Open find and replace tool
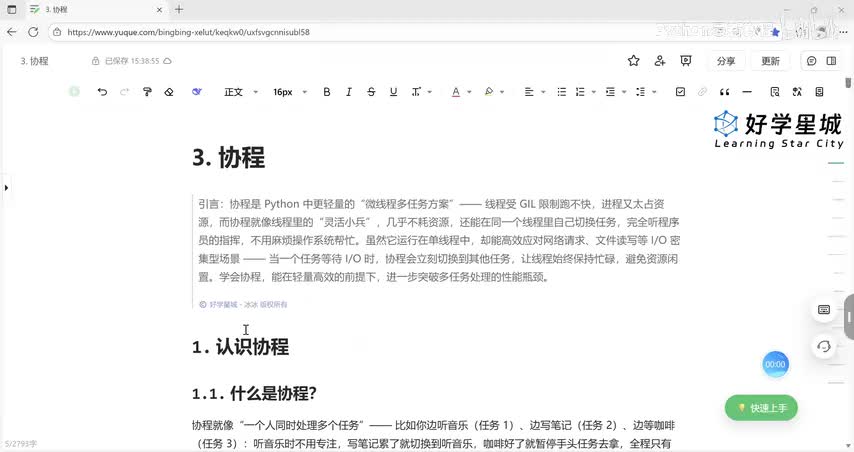Screen dimensions: 854x452 pyautogui.click(x=774, y=92)
